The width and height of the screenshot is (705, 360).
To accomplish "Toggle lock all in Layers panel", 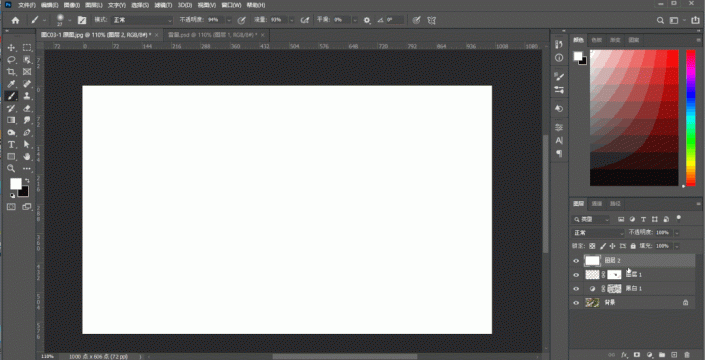I will (x=633, y=246).
